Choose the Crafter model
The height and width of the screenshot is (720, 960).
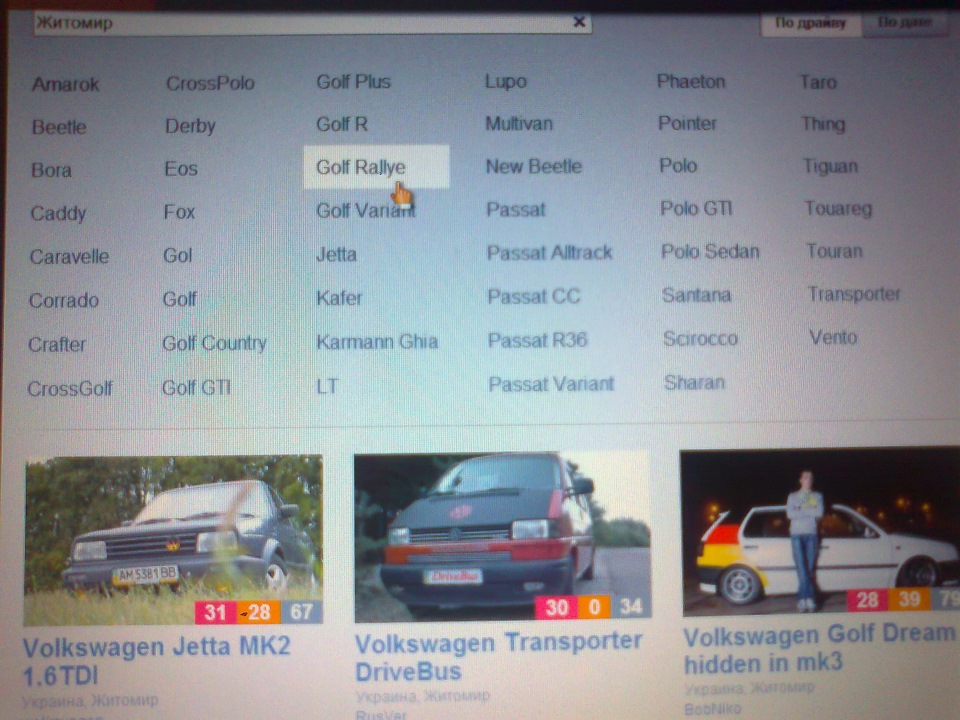tap(57, 344)
